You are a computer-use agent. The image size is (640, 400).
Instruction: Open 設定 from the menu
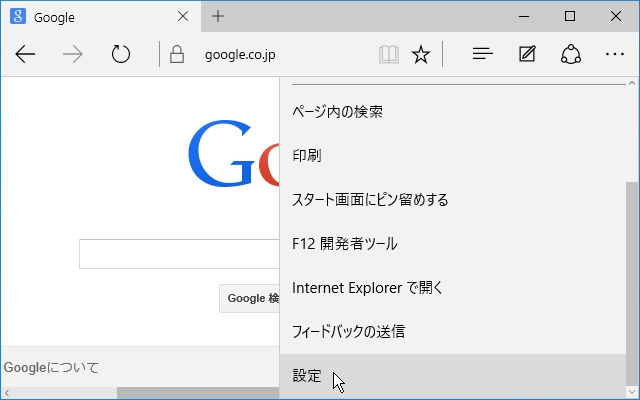(453, 376)
